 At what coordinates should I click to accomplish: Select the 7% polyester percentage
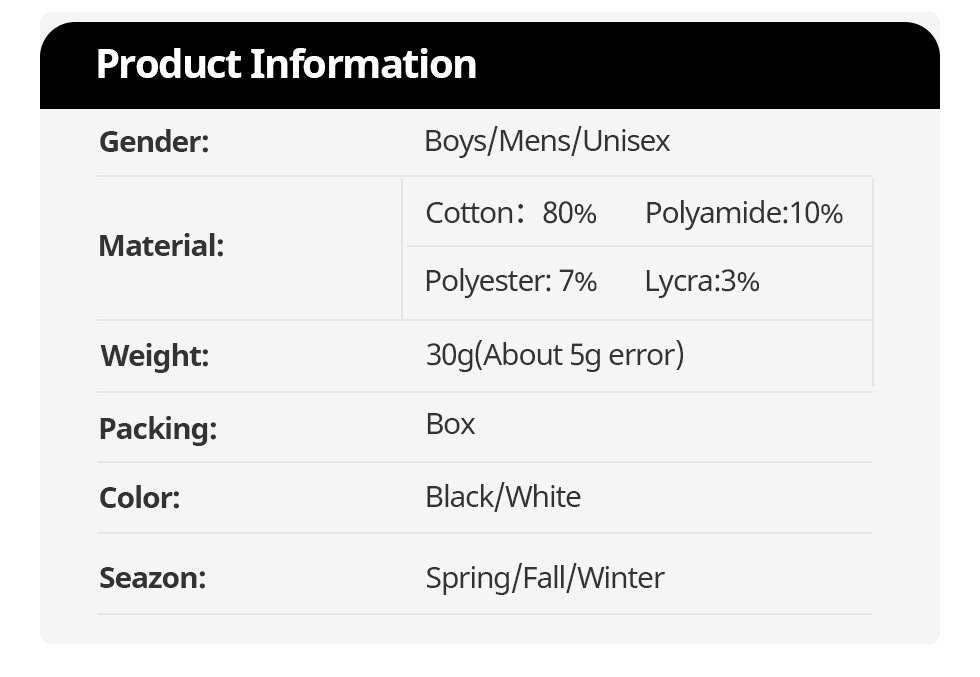[x=578, y=281]
